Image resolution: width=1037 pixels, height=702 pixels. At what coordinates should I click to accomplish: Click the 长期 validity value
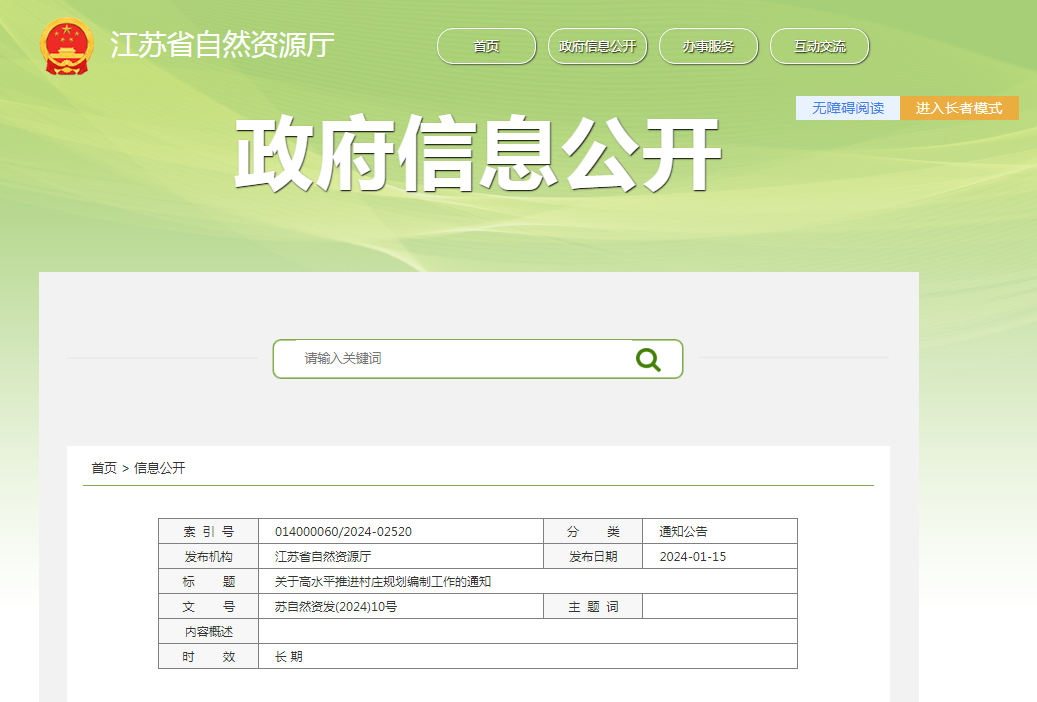(x=289, y=657)
